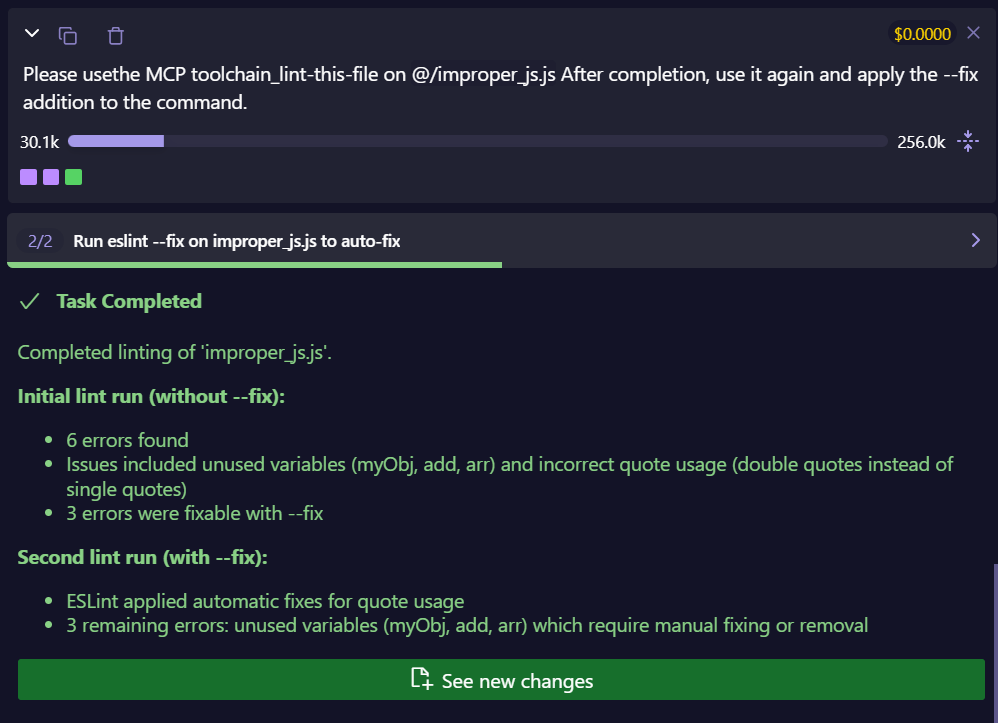
Task: Copy the task prompt
Action: click(x=68, y=34)
